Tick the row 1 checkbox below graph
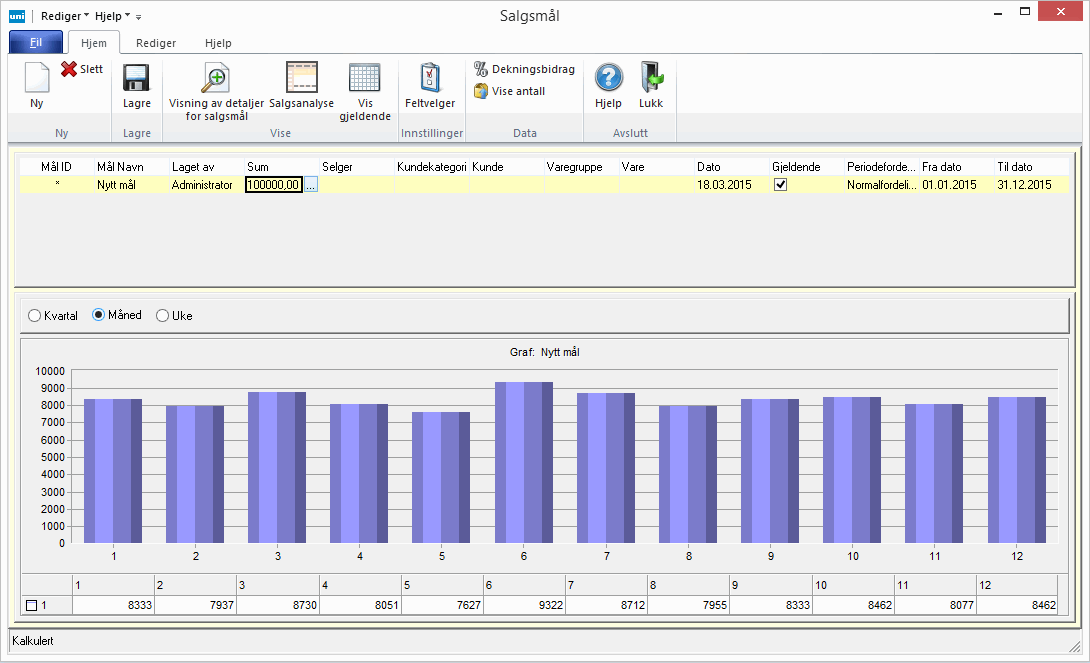 (x=31, y=605)
